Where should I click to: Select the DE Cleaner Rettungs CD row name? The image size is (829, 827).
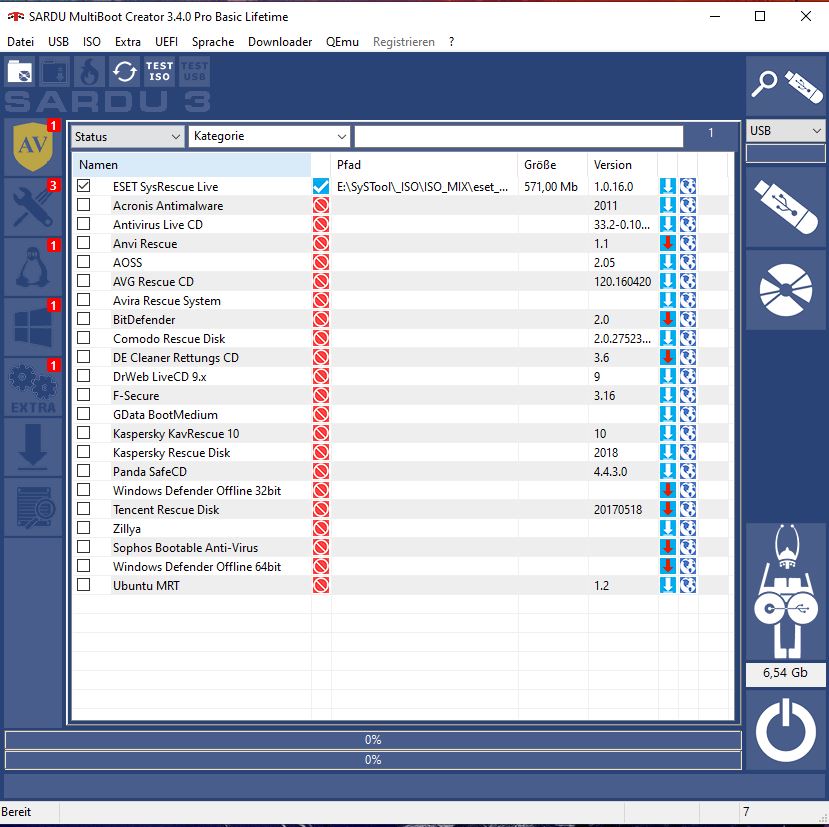[x=176, y=357]
